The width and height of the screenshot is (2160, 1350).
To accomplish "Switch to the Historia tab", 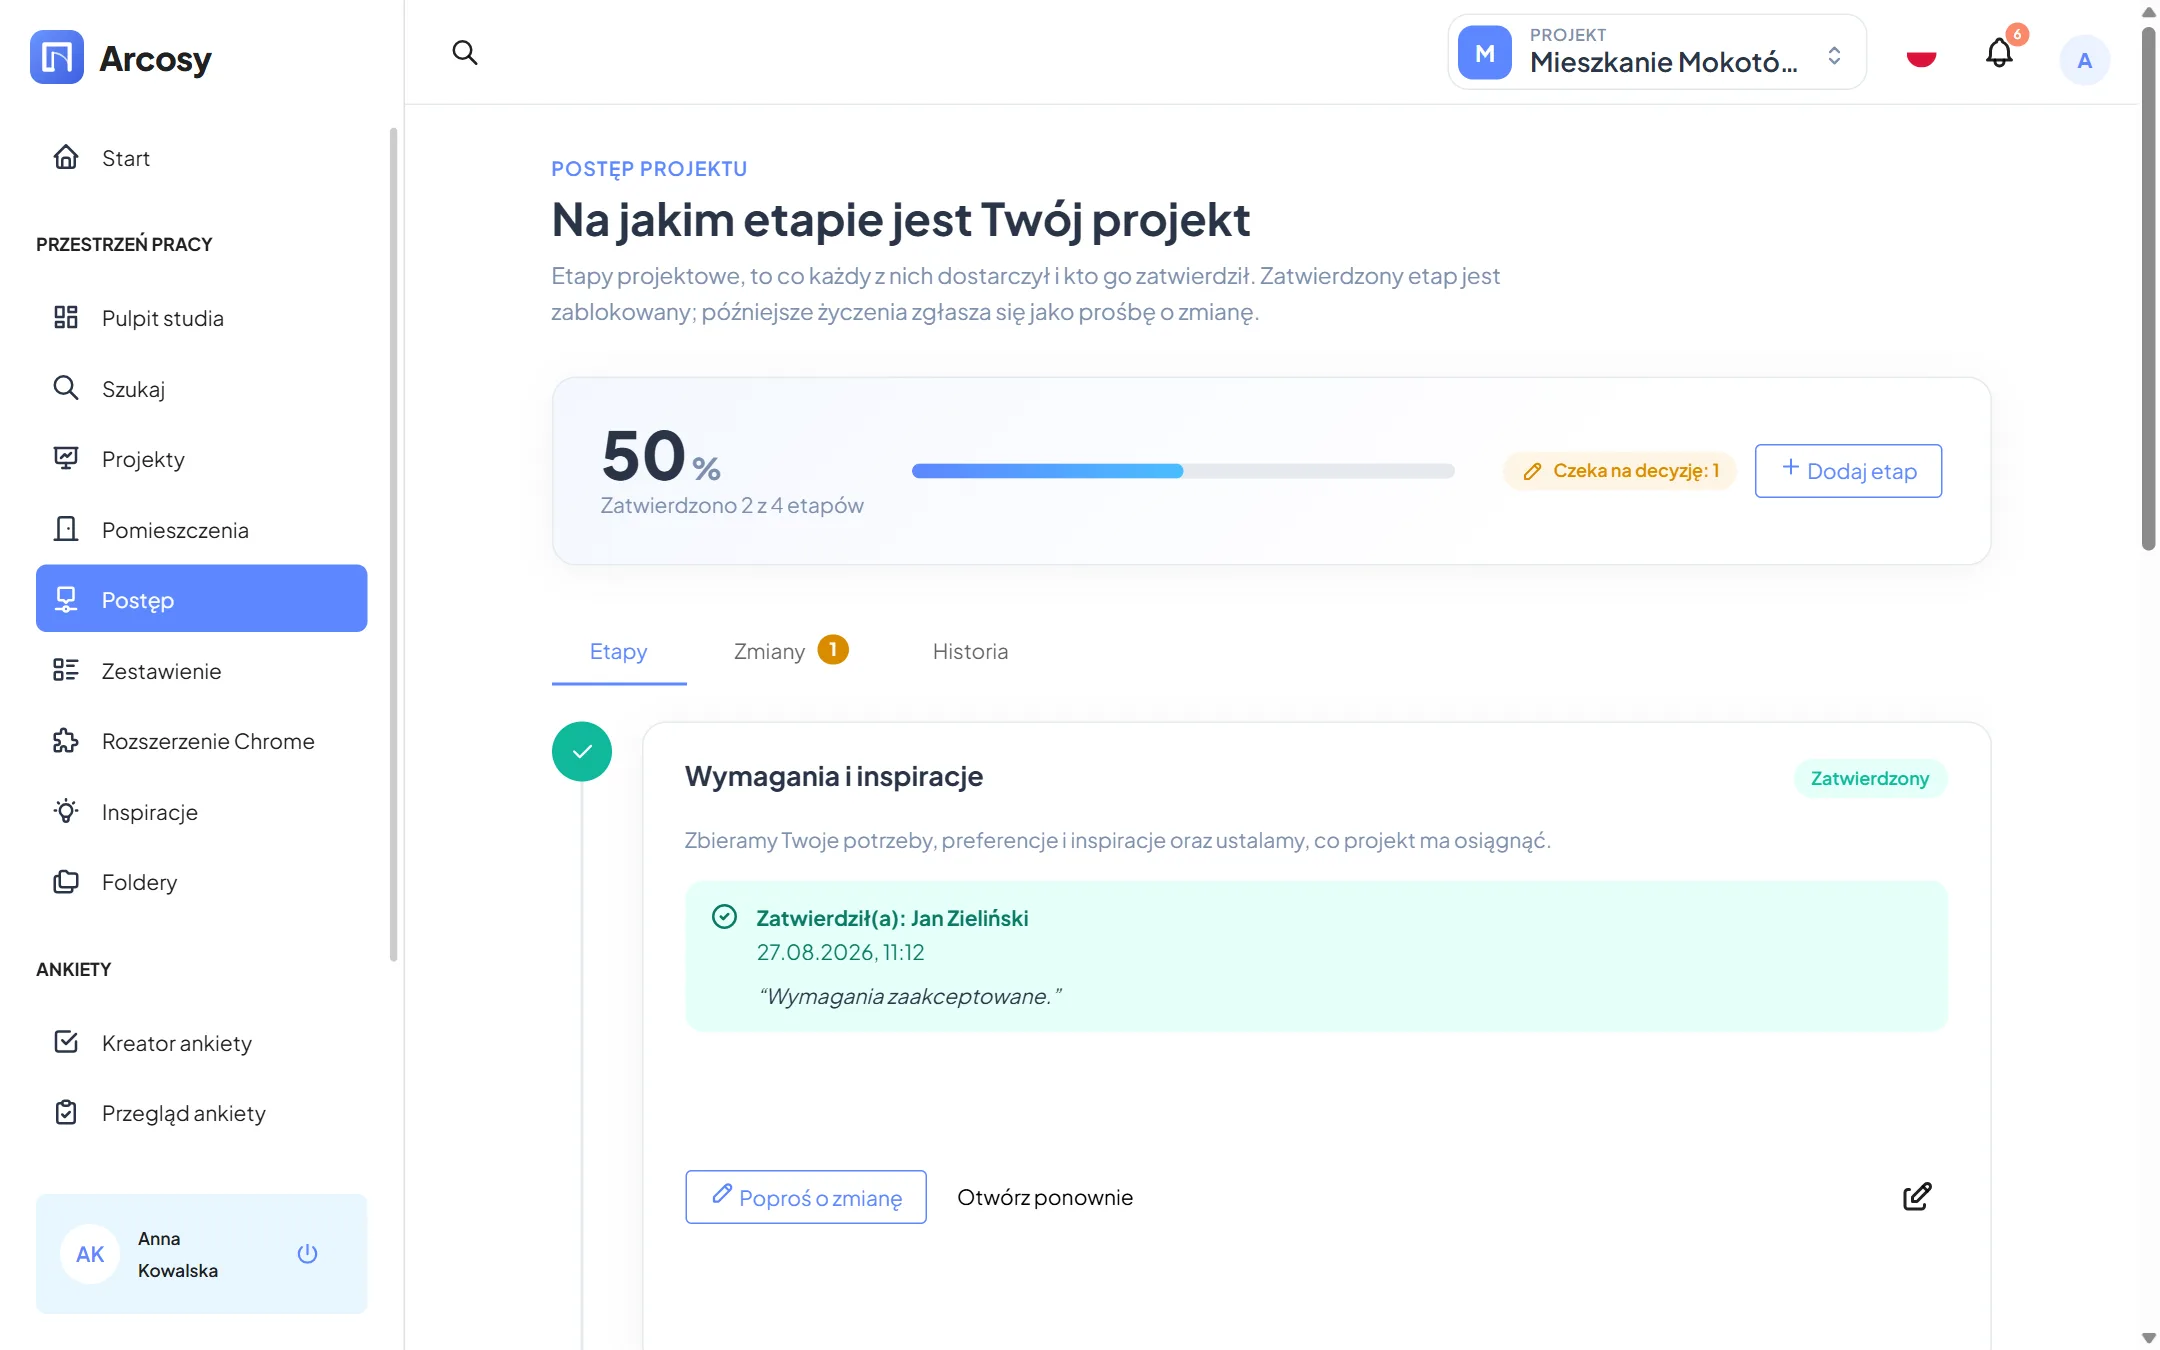I will (970, 652).
